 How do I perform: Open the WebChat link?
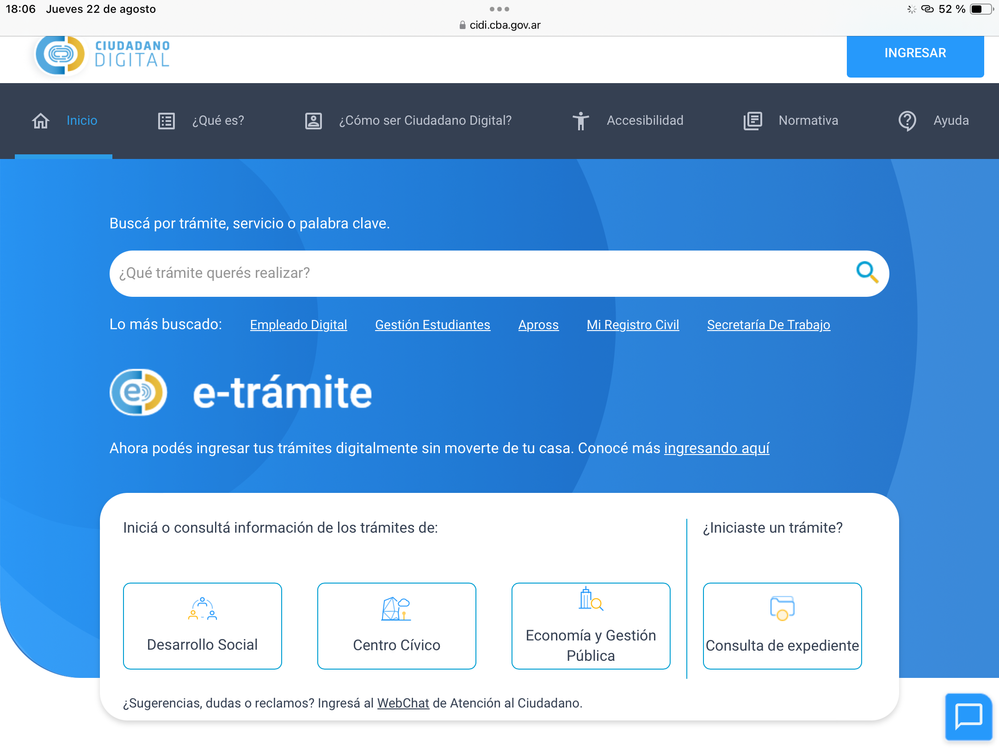[x=403, y=703]
